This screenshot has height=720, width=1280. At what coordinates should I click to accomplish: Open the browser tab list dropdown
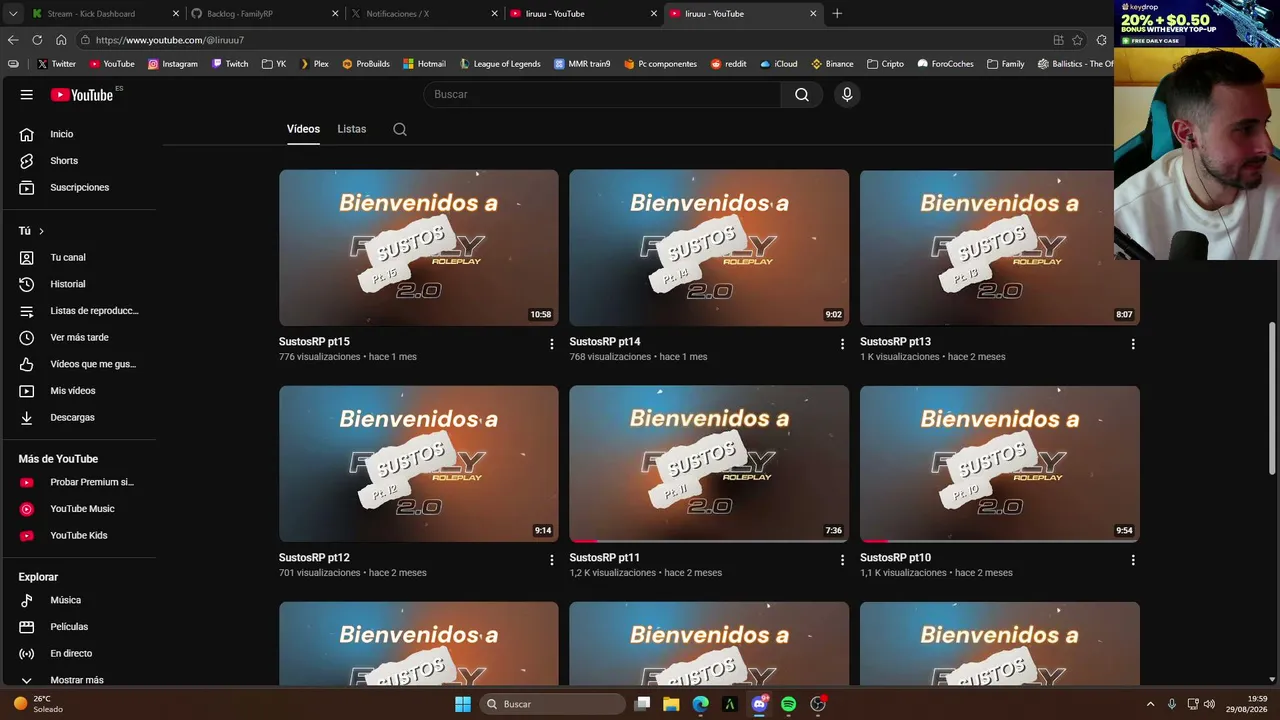pyautogui.click(x=13, y=14)
